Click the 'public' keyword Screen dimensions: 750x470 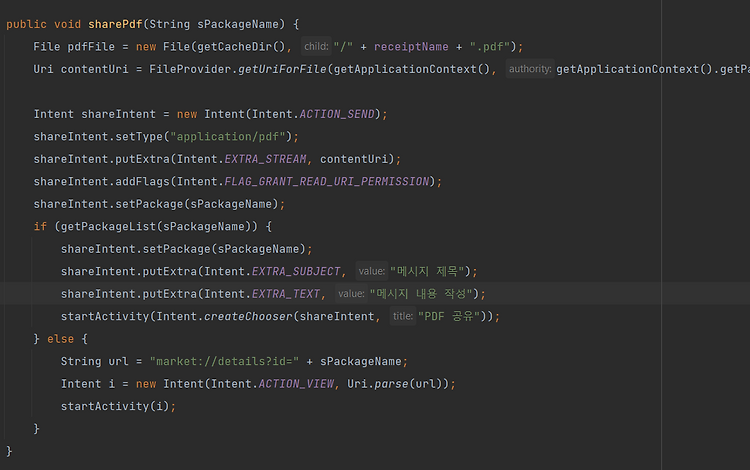[26, 24]
